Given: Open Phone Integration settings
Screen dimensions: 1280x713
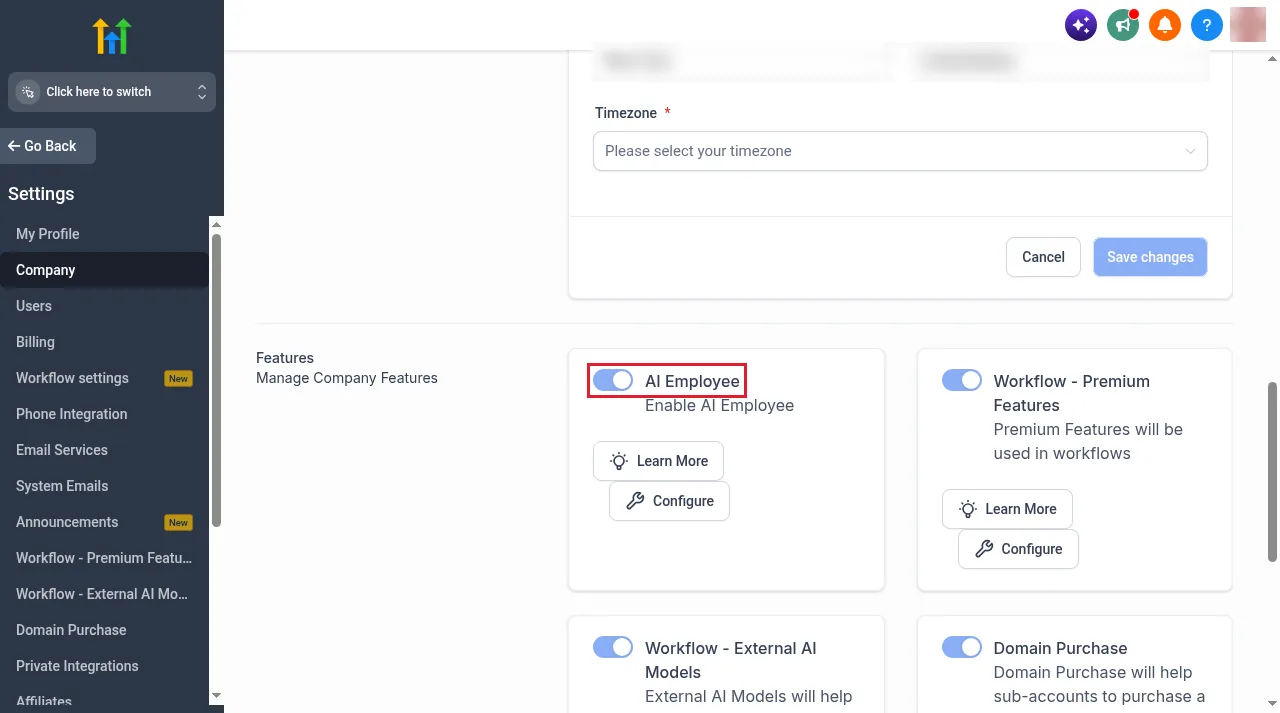Looking at the screenshot, I should coord(105,414).
